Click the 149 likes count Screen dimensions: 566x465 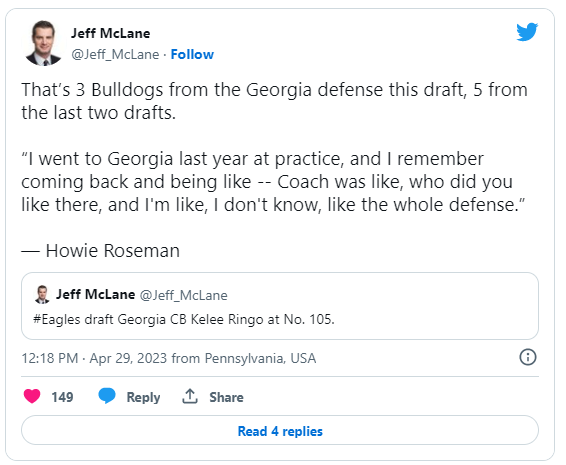pos(62,397)
